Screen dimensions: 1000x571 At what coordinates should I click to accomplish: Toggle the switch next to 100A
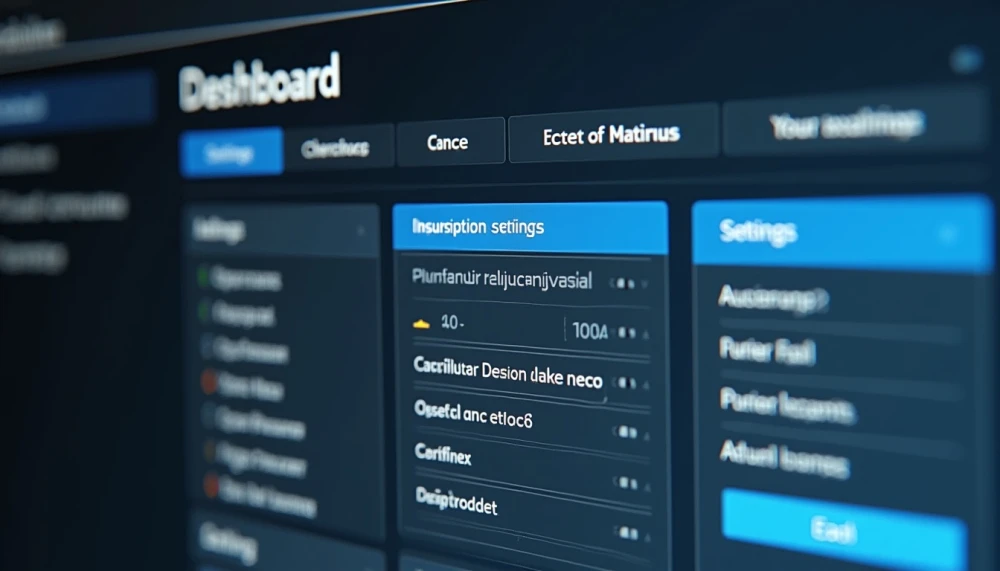[x=626, y=332]
